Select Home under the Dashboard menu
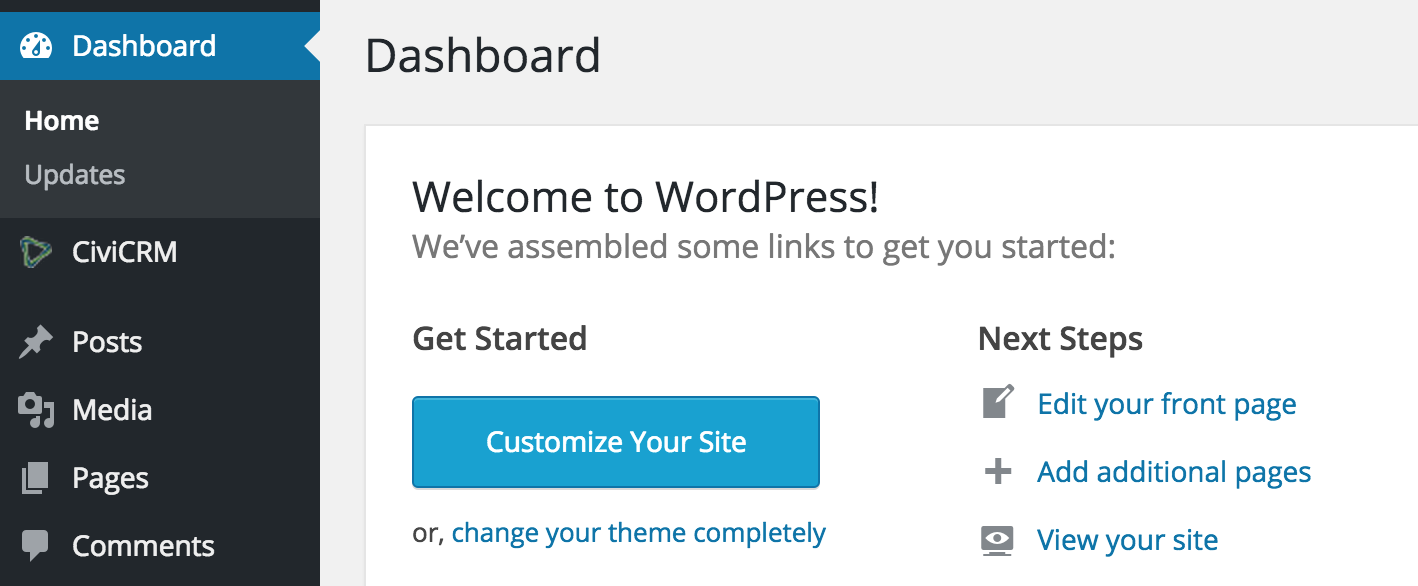This screenshot has width=1418, height=586. (x=61, y=120)
